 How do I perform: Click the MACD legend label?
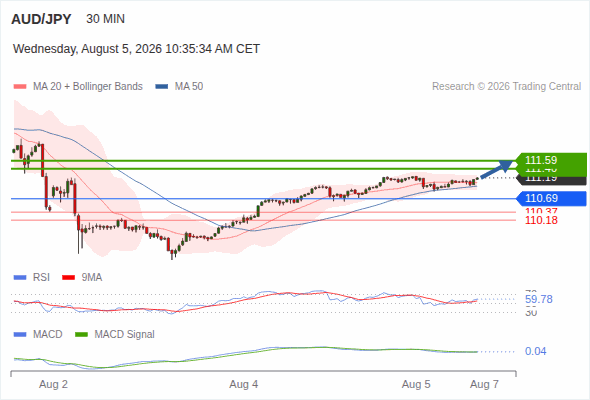(x=48, y=334)
